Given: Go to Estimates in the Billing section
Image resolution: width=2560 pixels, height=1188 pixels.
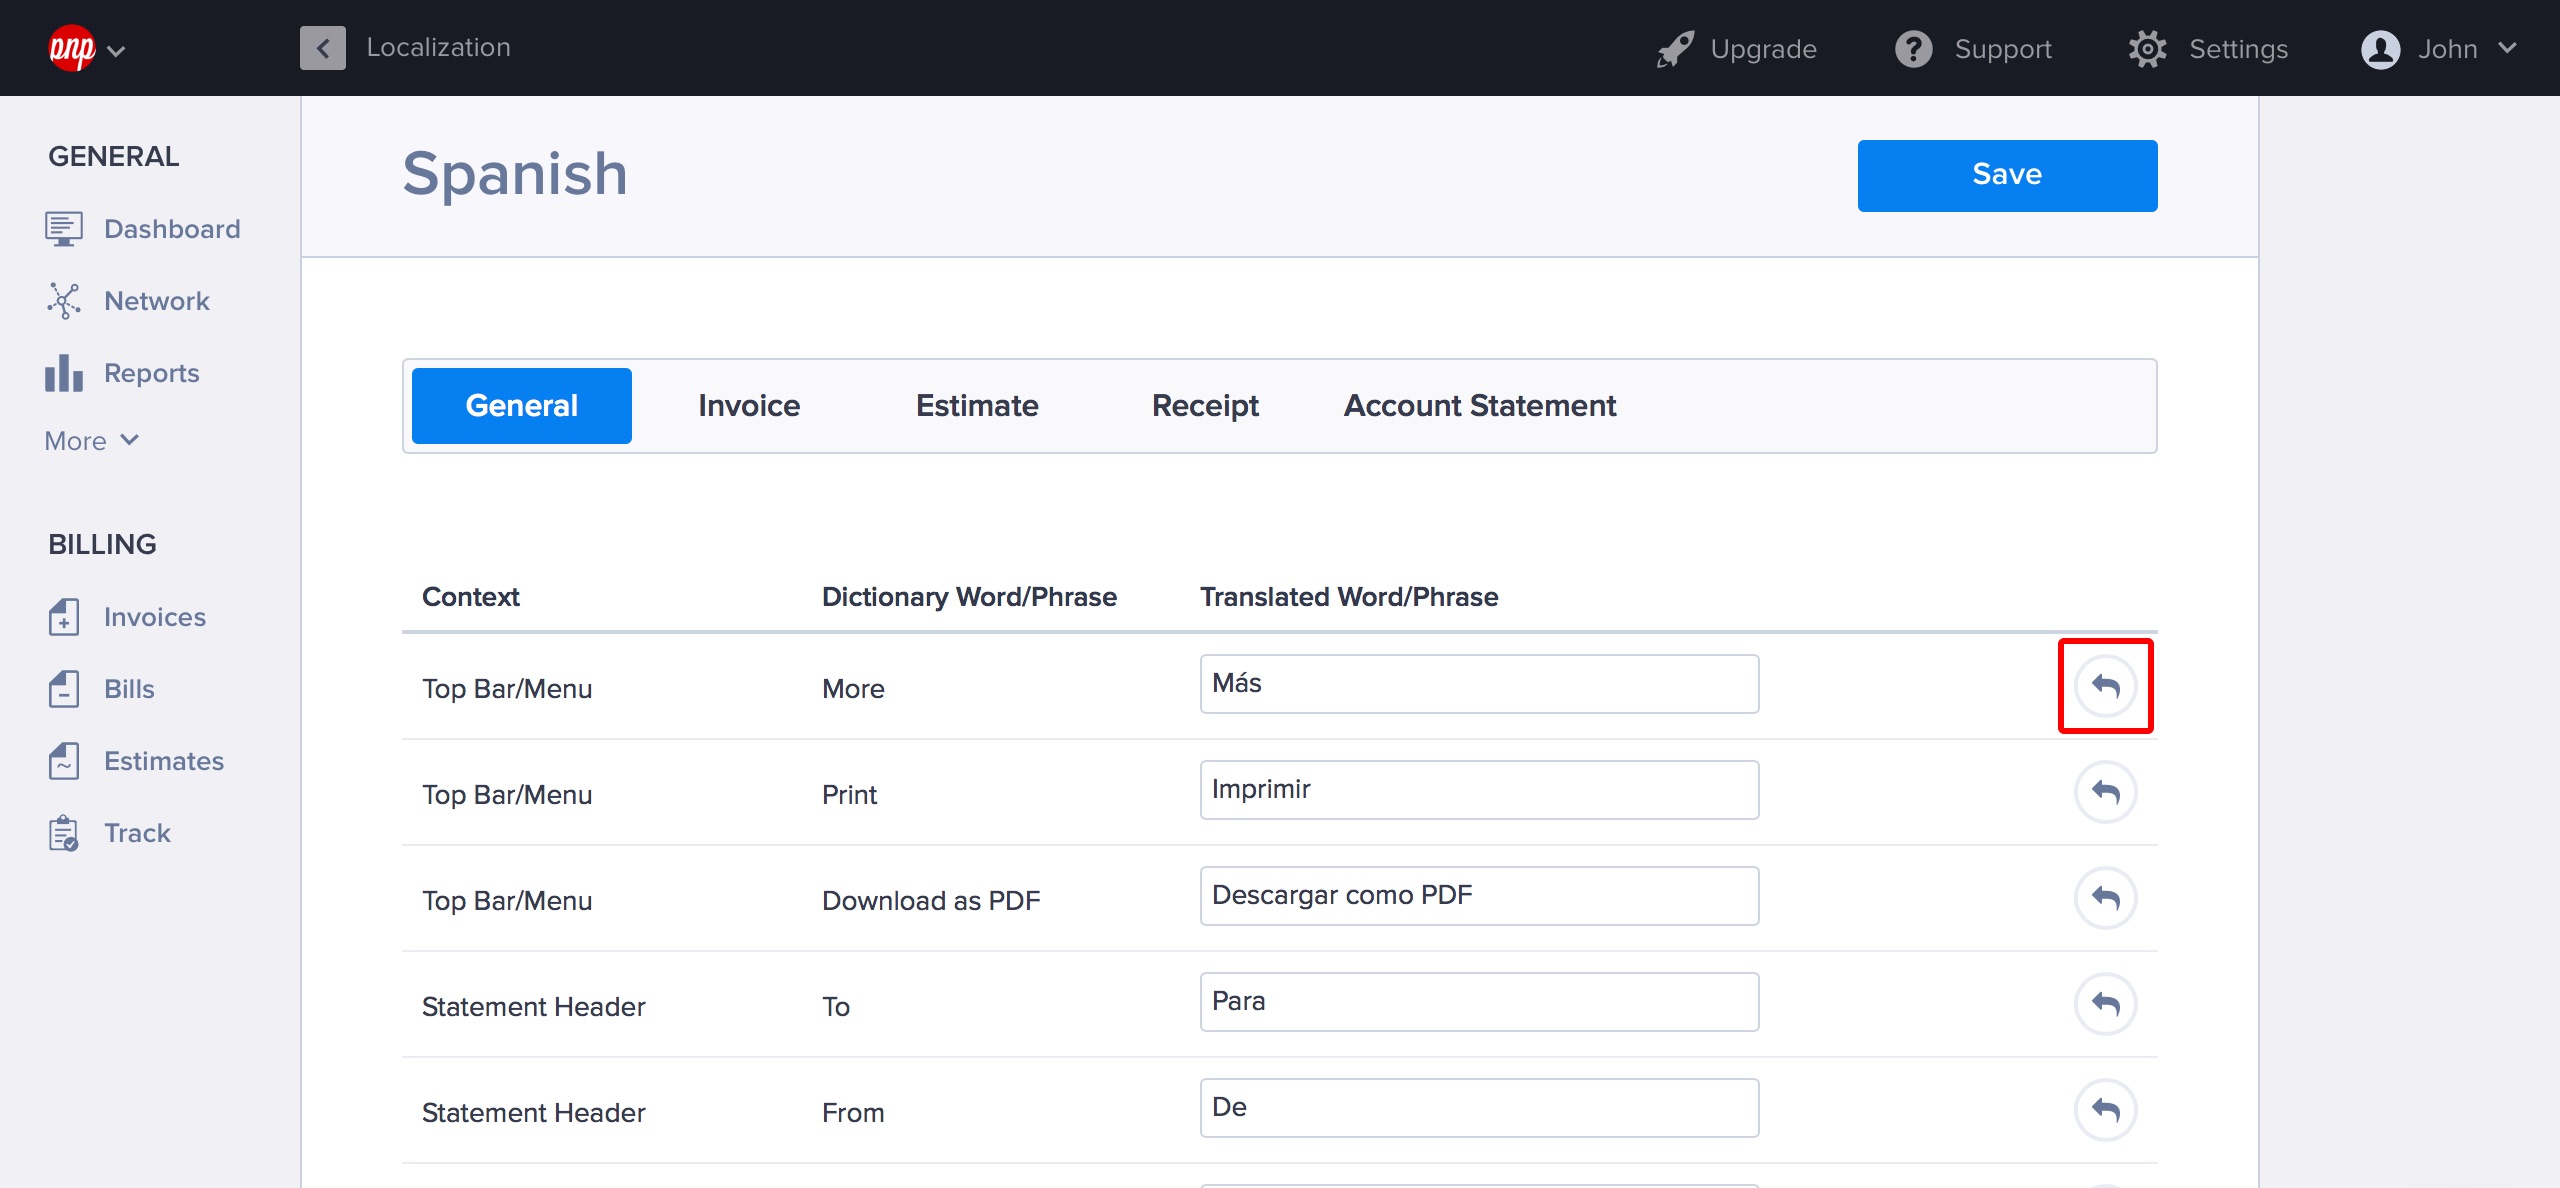Looking at the screenshot, I should [163, 761].
